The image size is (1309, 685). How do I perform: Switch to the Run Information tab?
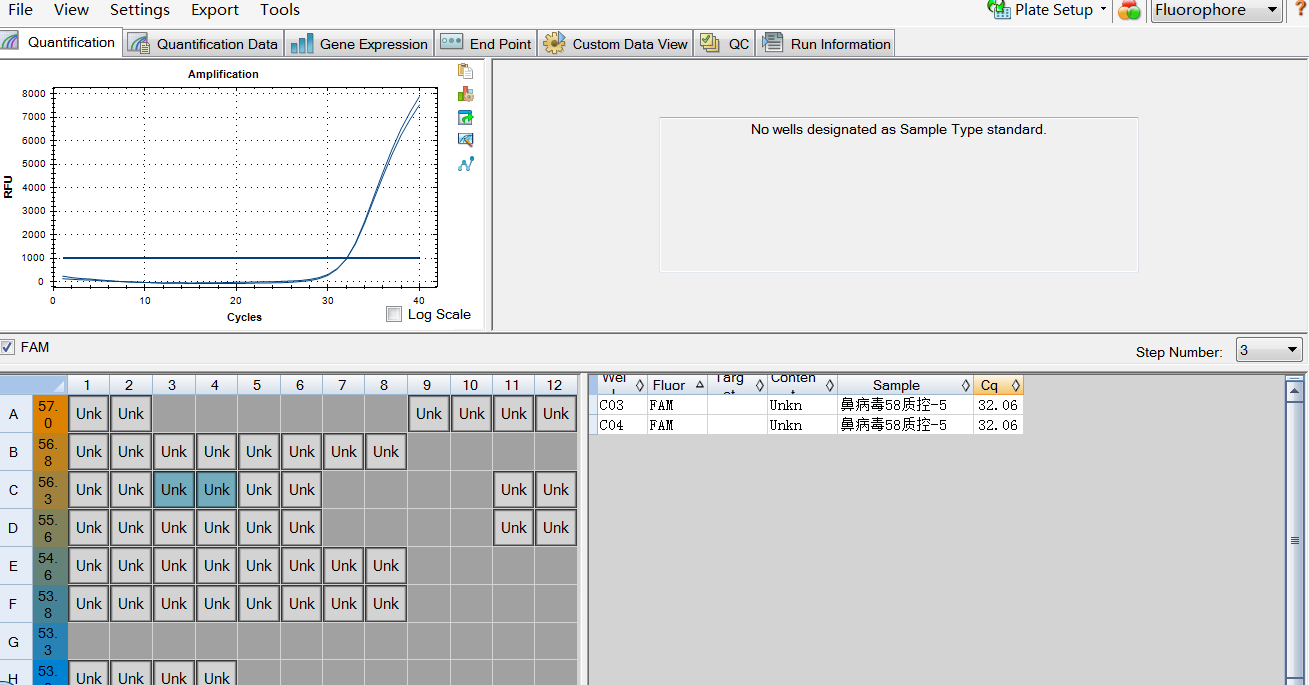click(826, 44)
